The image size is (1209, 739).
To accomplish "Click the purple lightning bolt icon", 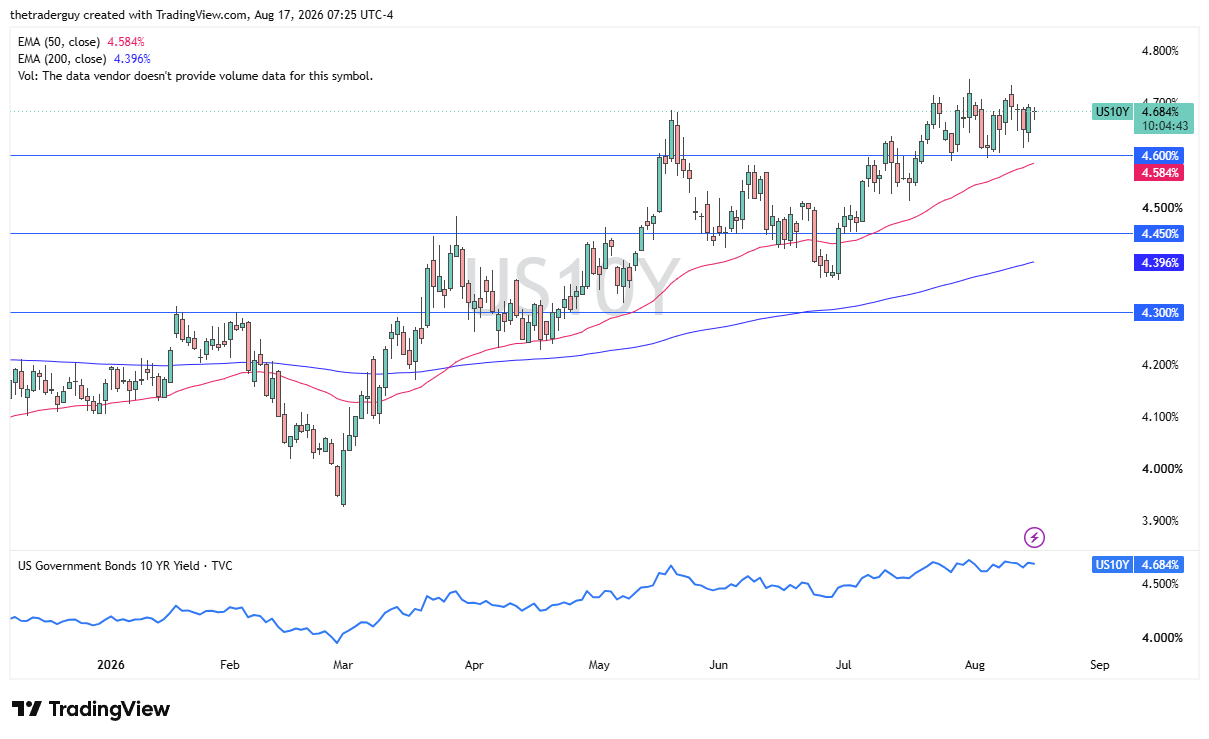I will (x=1035, y=538).
